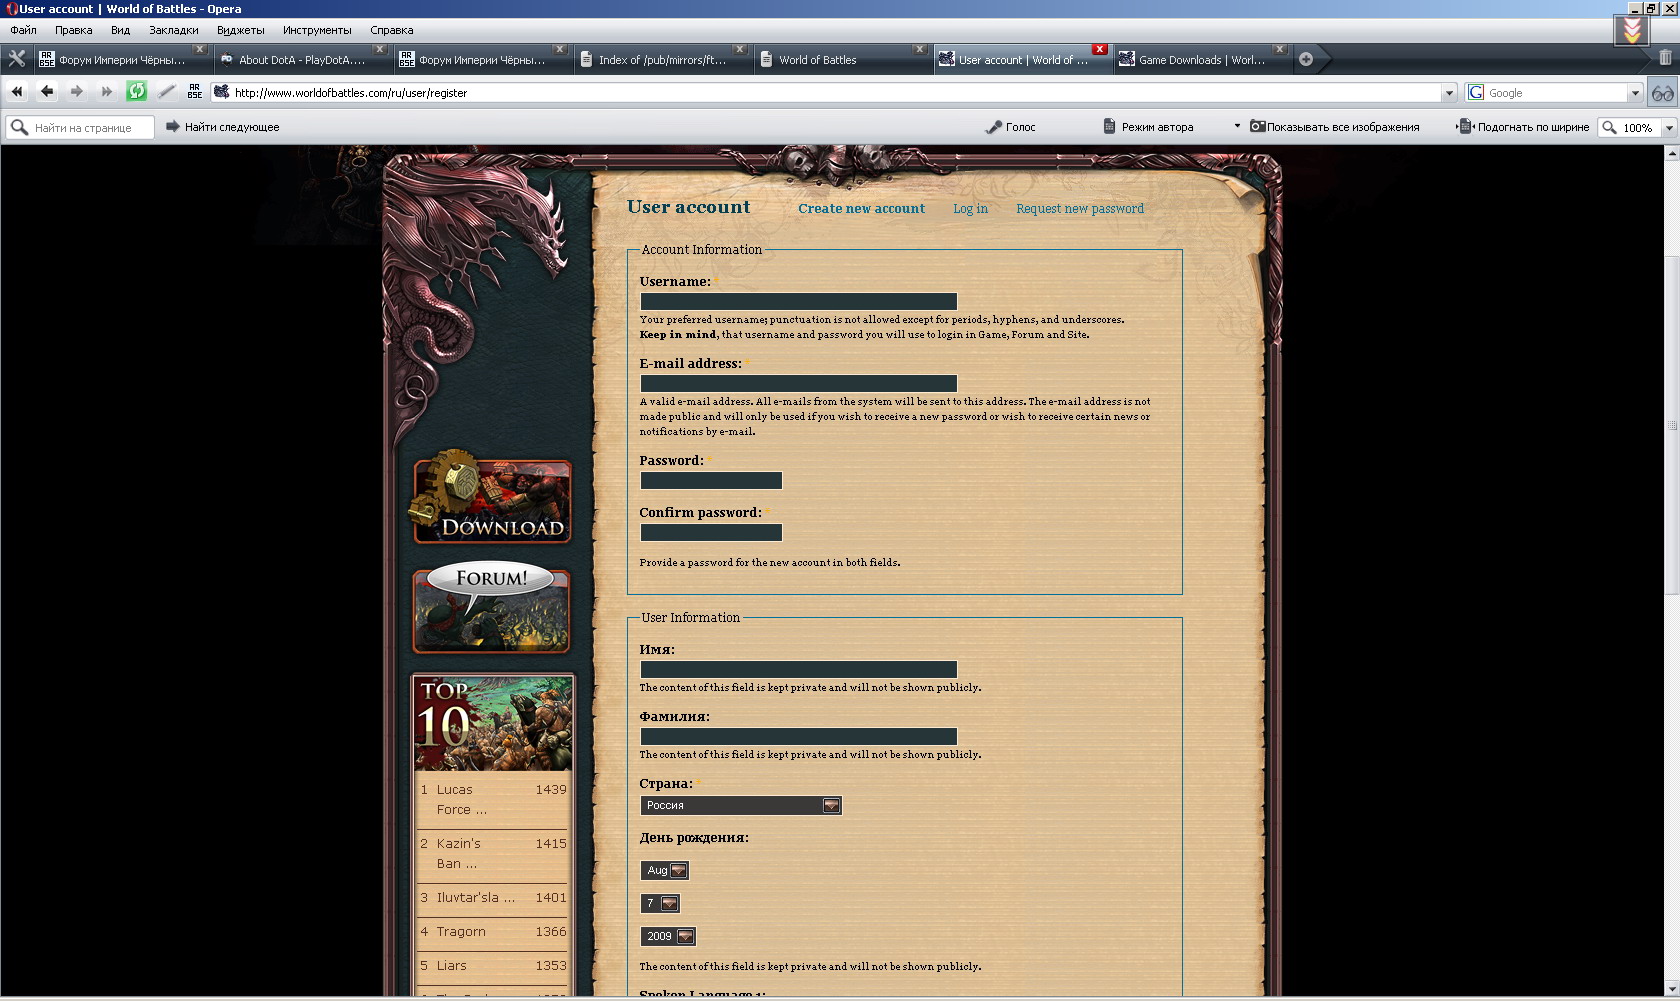1680x1001 pixels.
Task: Open the Виджеты menu
Action: (x=241, y=30)
